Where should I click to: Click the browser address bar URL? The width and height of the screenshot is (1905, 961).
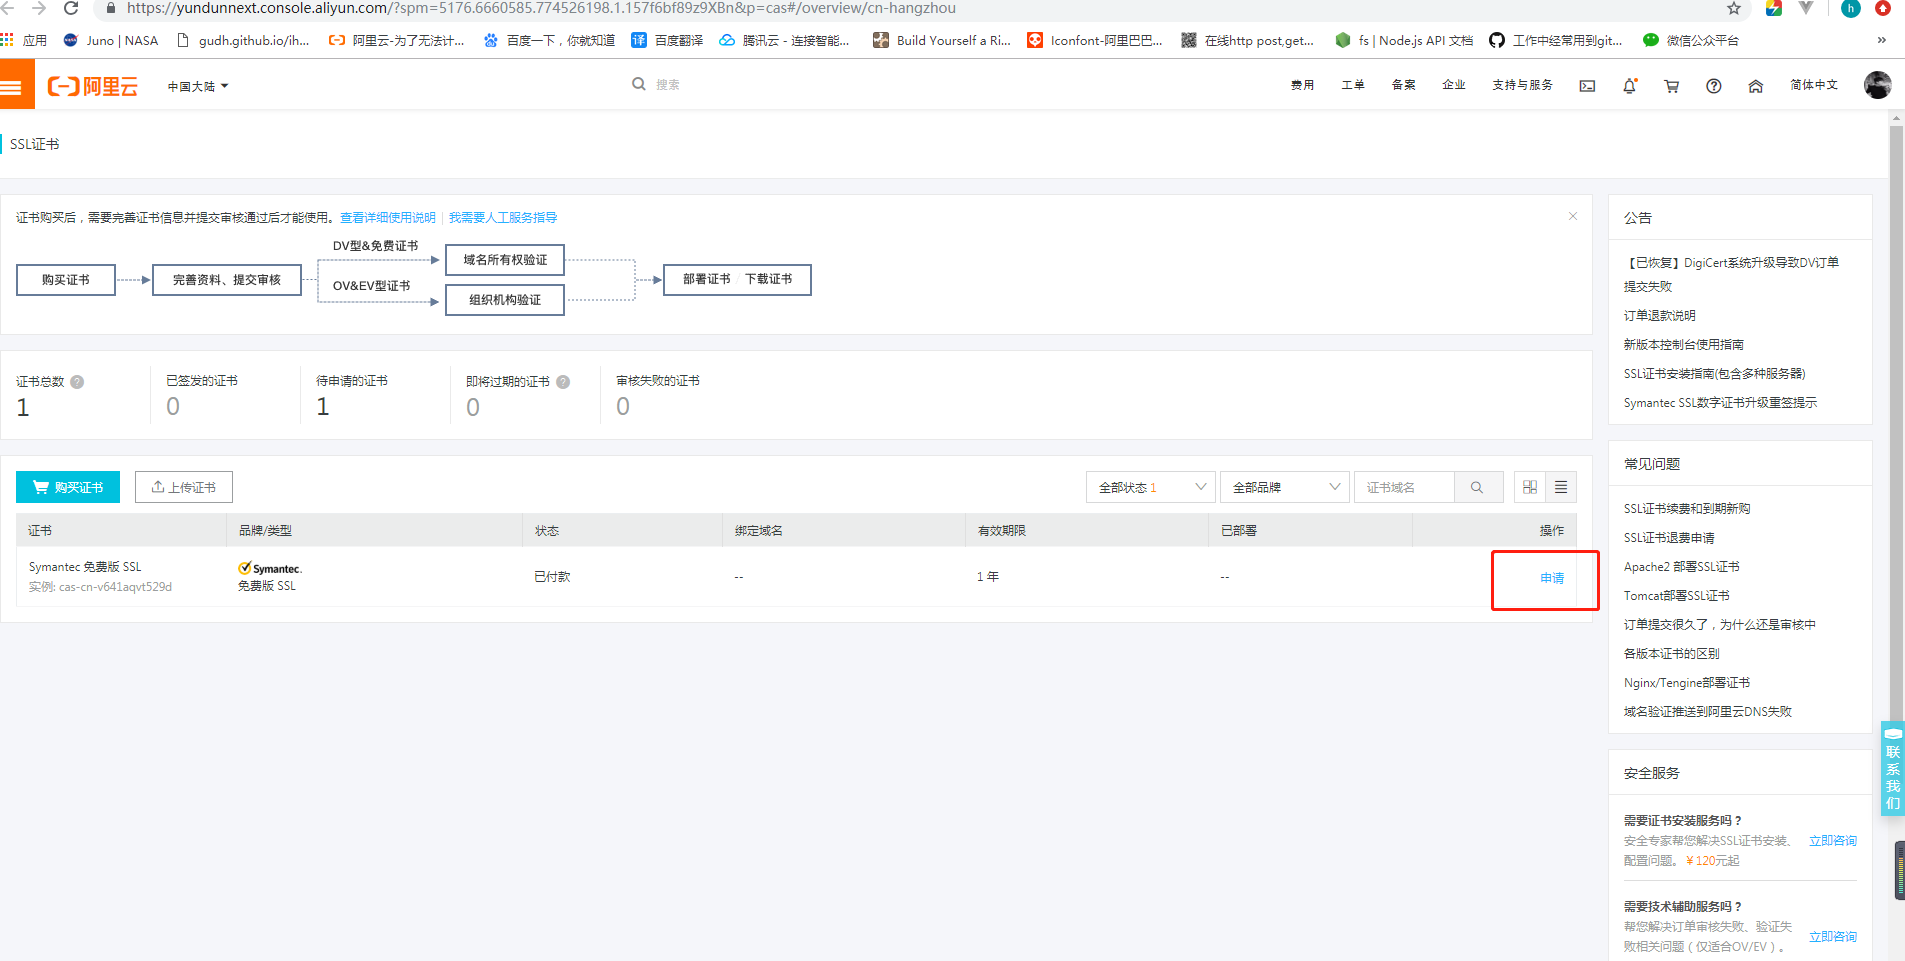(541, 8)
